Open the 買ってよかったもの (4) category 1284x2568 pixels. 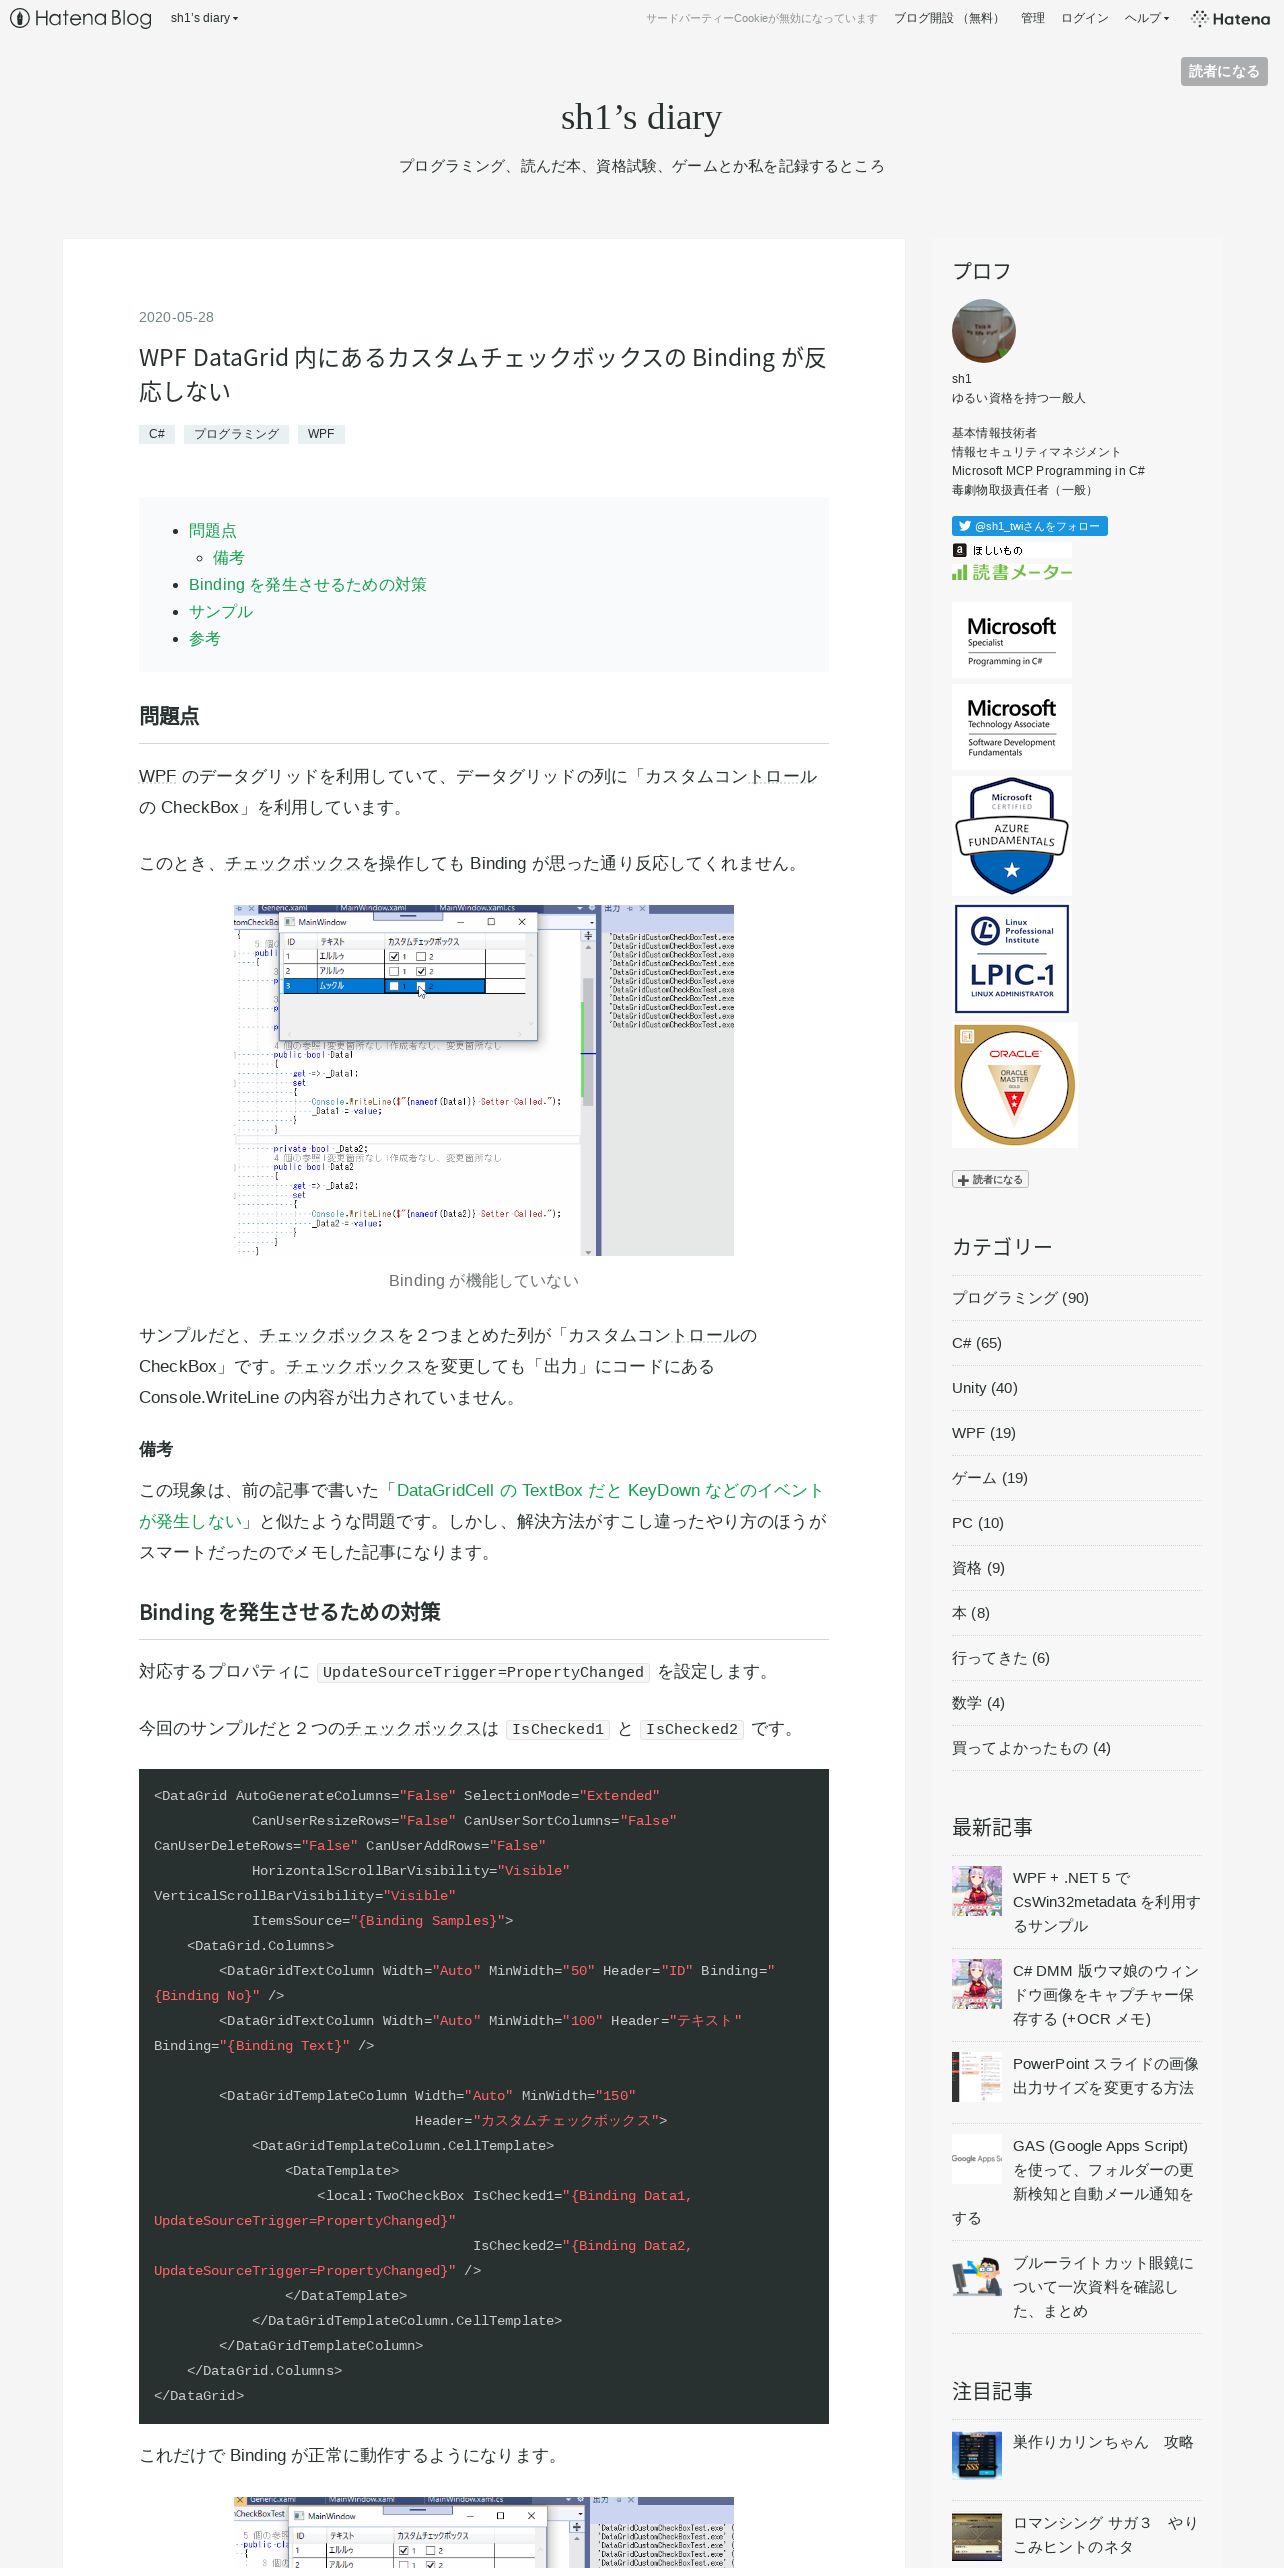tap(1031, 1748)
